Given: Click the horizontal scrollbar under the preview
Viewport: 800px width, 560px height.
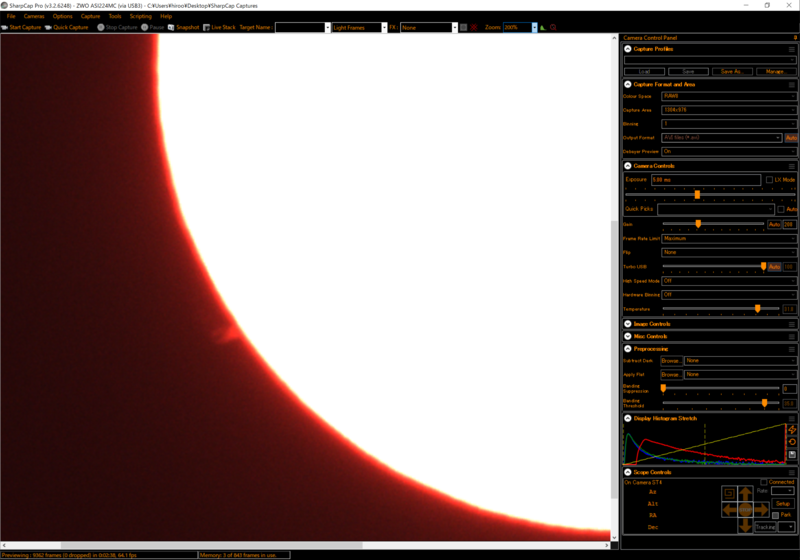Looking at the screenshot, I should (x=305, y=545).
